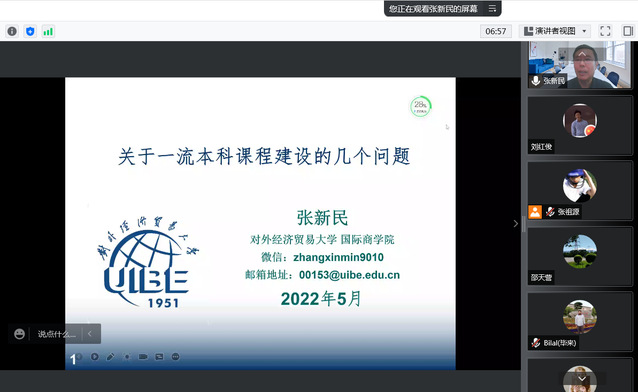
Task: Go to next slide in slideshow toolbar
Action: click(94, 357)
